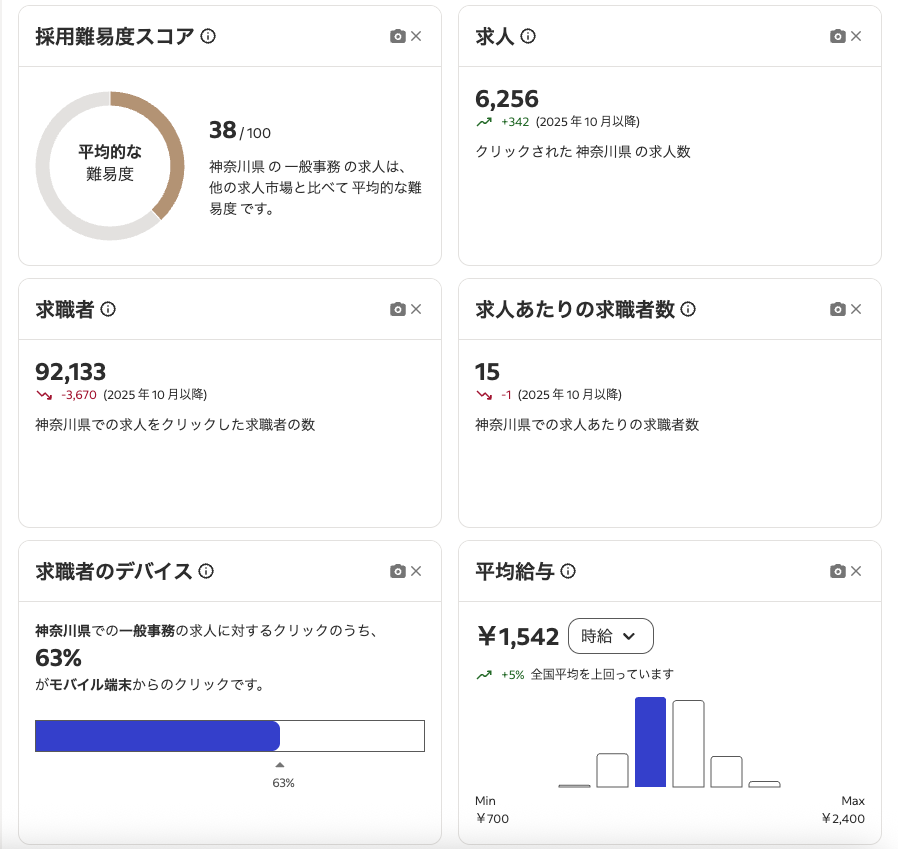Take screenshot of 求職者 card with camera icon
Image resolution: width=898 pixels, height=849 pixels.
397,309
